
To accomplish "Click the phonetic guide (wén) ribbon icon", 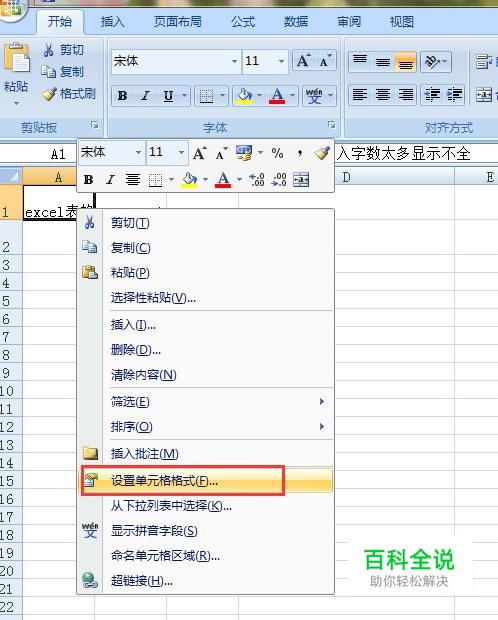I will coord(314,96).
